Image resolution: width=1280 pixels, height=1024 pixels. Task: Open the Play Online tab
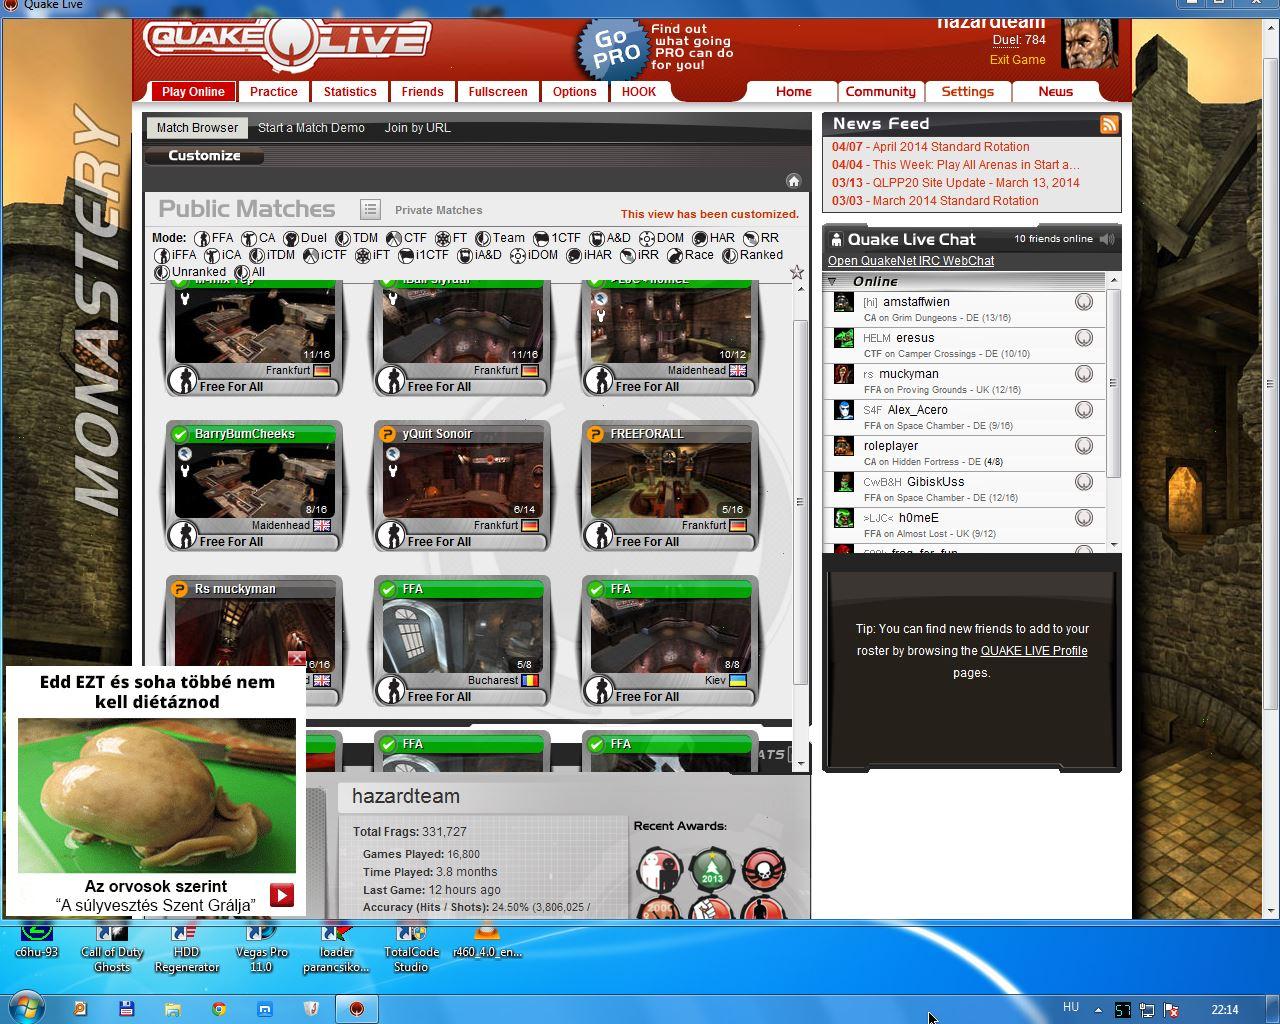pyautogui.click(x=193, y=91)
